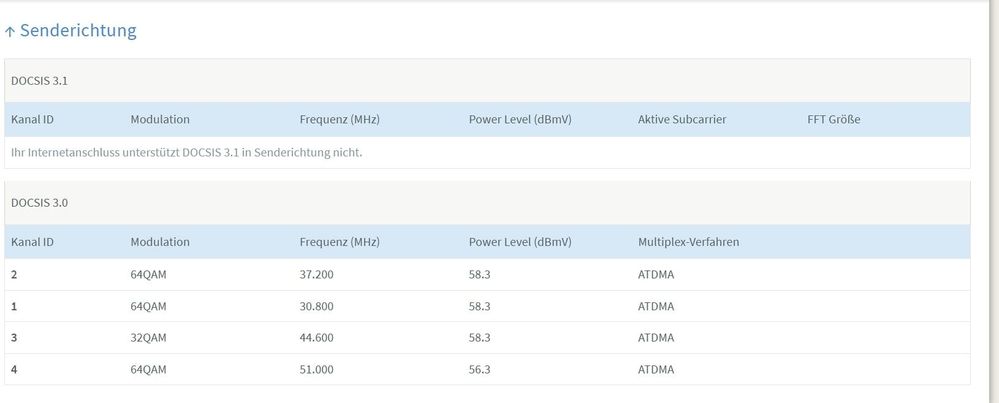Select channel 1 row ID cell
This screenshot has height=403, width=999.
point(15,306)
